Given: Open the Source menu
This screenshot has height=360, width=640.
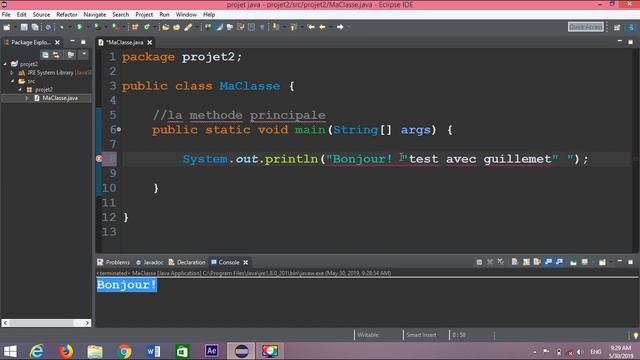Looking at the screenshot, I should pyautogui.click(x=41, y=14).
